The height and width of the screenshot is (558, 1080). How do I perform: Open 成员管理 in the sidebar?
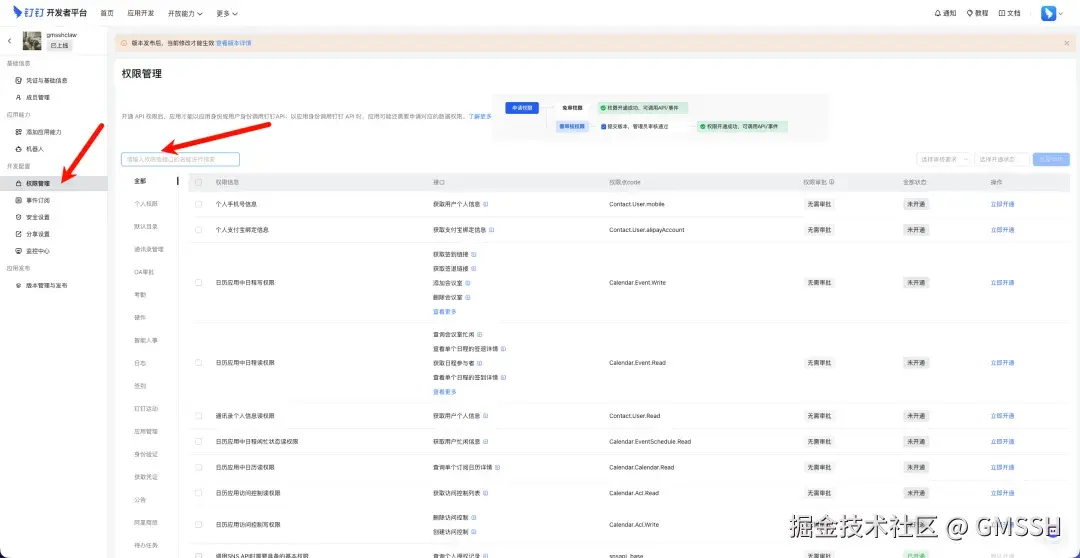tap(38, 97)
